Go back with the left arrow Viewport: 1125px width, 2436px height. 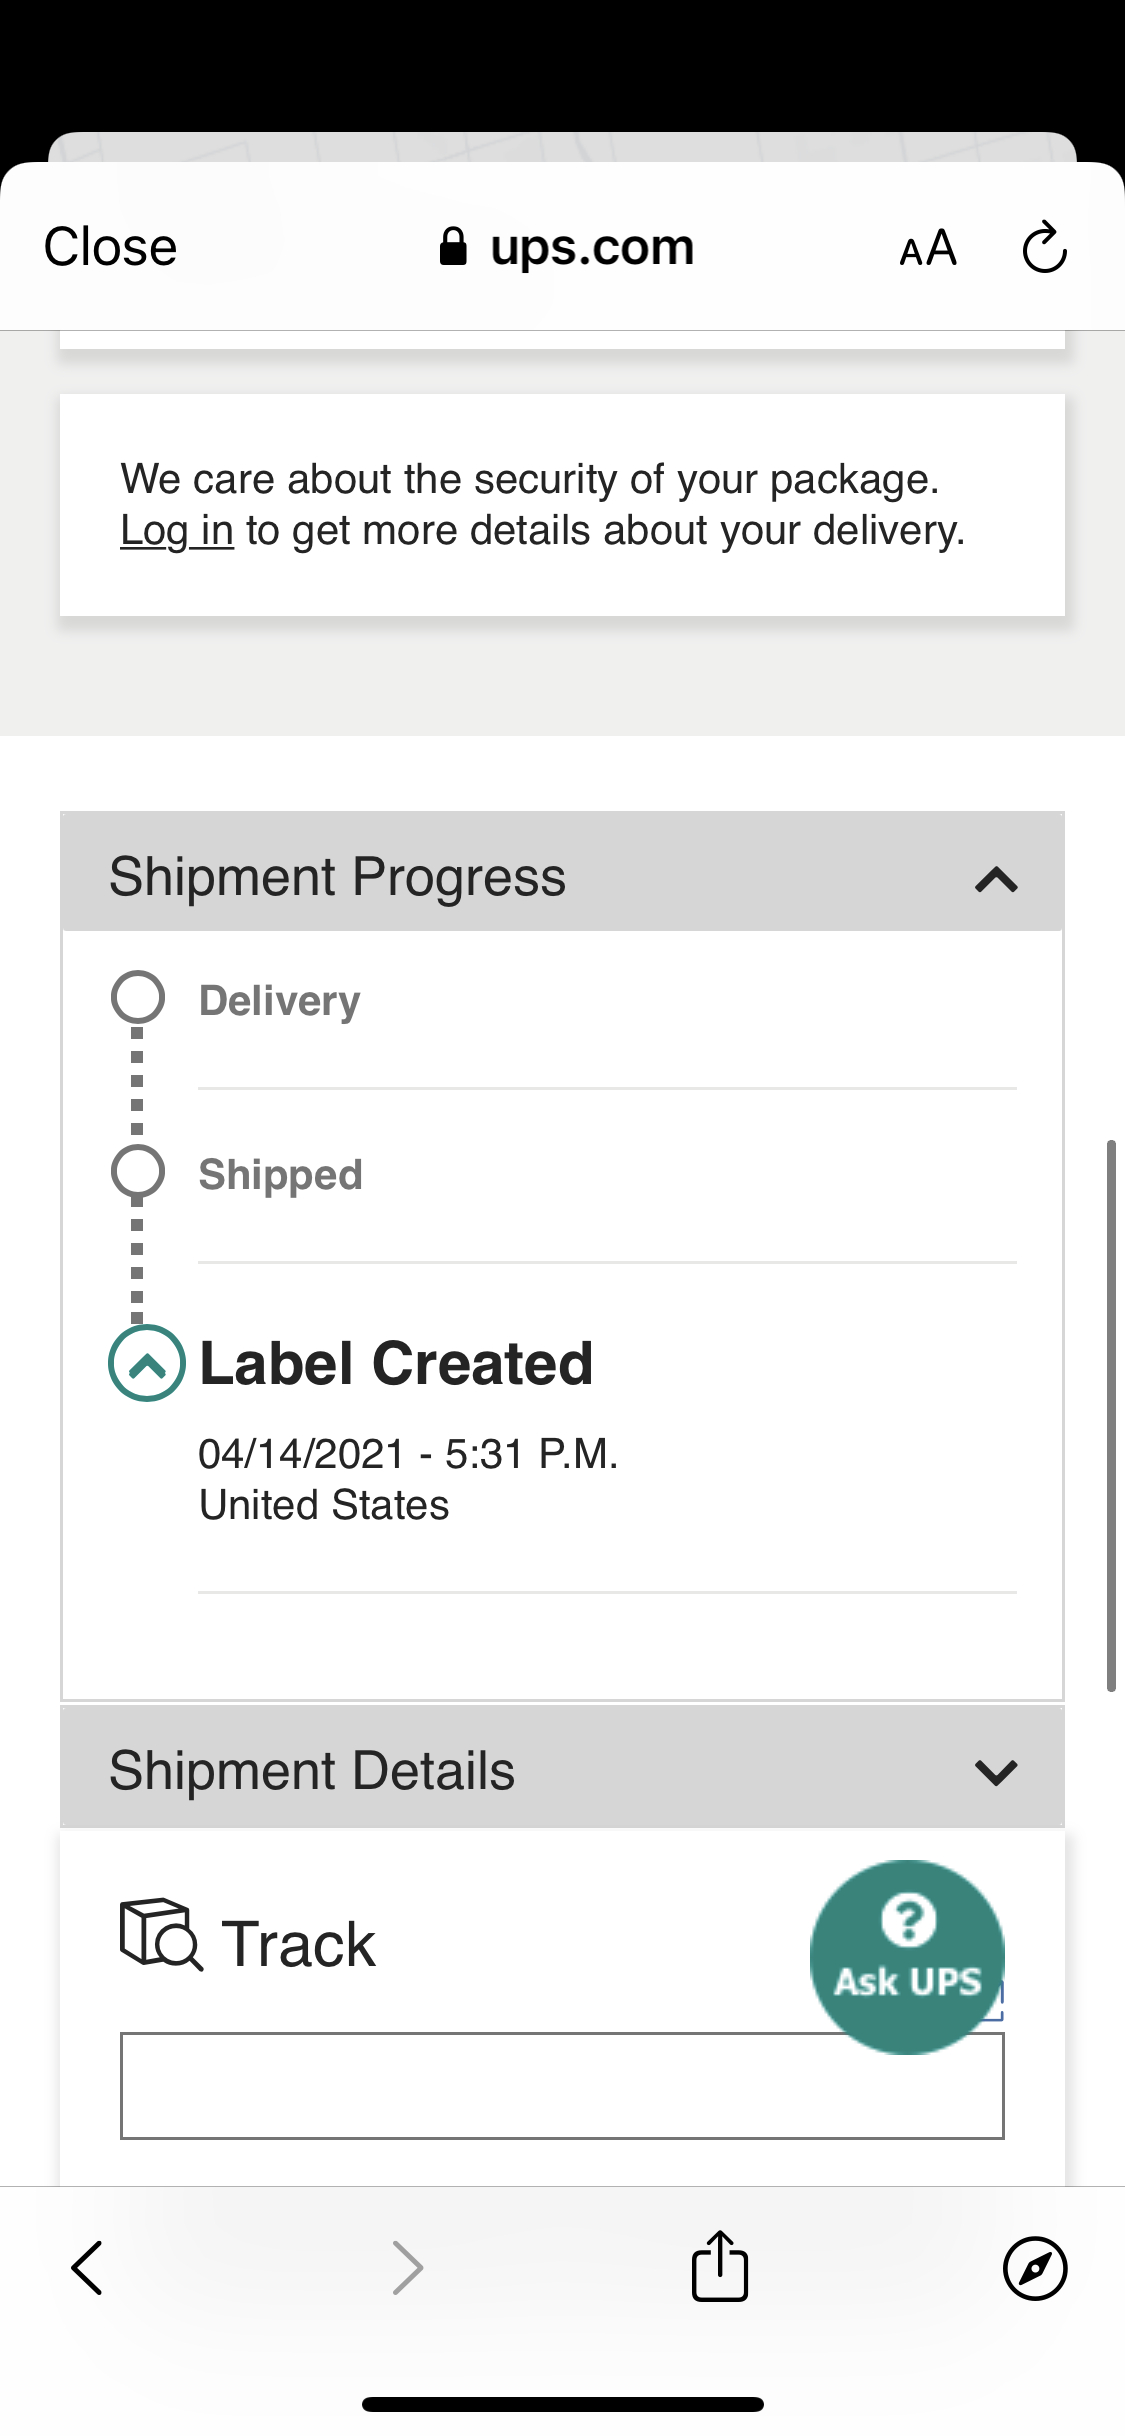pyautogui.click(x=88, y=2267)
